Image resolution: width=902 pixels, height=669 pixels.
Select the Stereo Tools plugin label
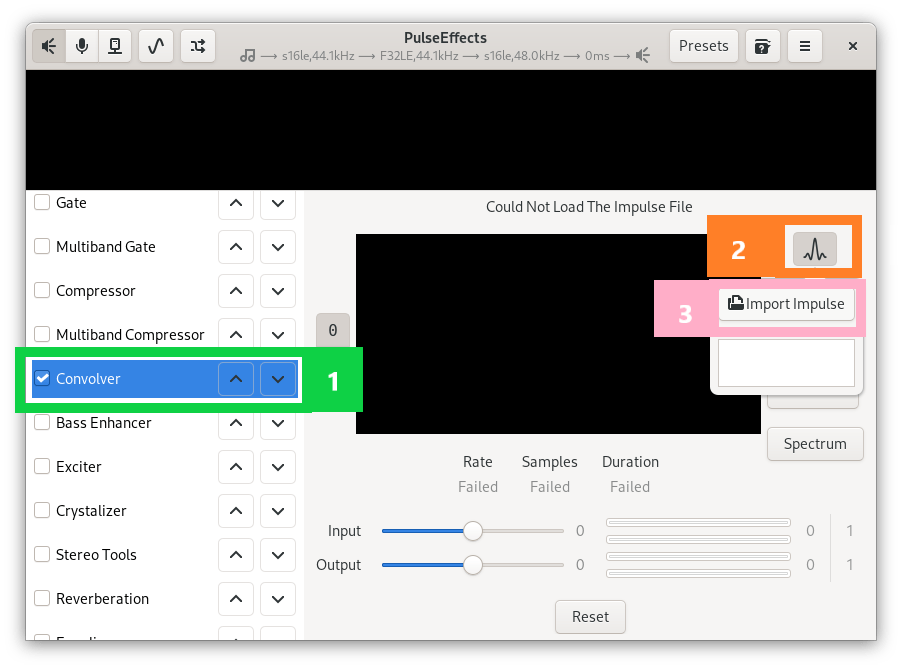[x=96, y=555]
